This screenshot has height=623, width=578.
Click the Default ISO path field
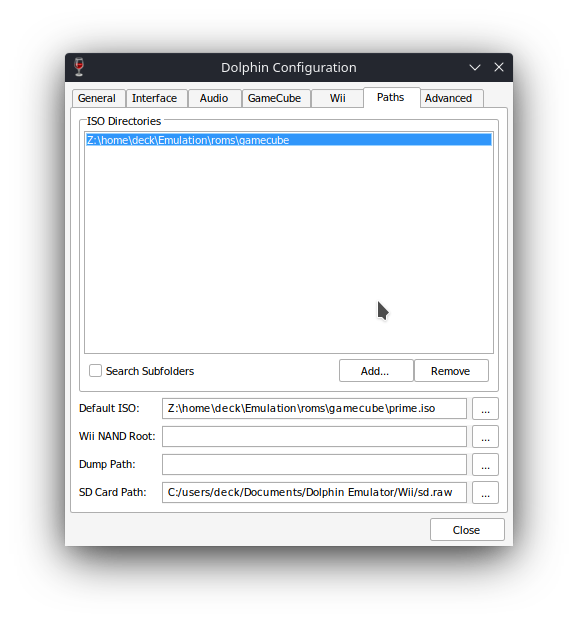tap(314, 408)
